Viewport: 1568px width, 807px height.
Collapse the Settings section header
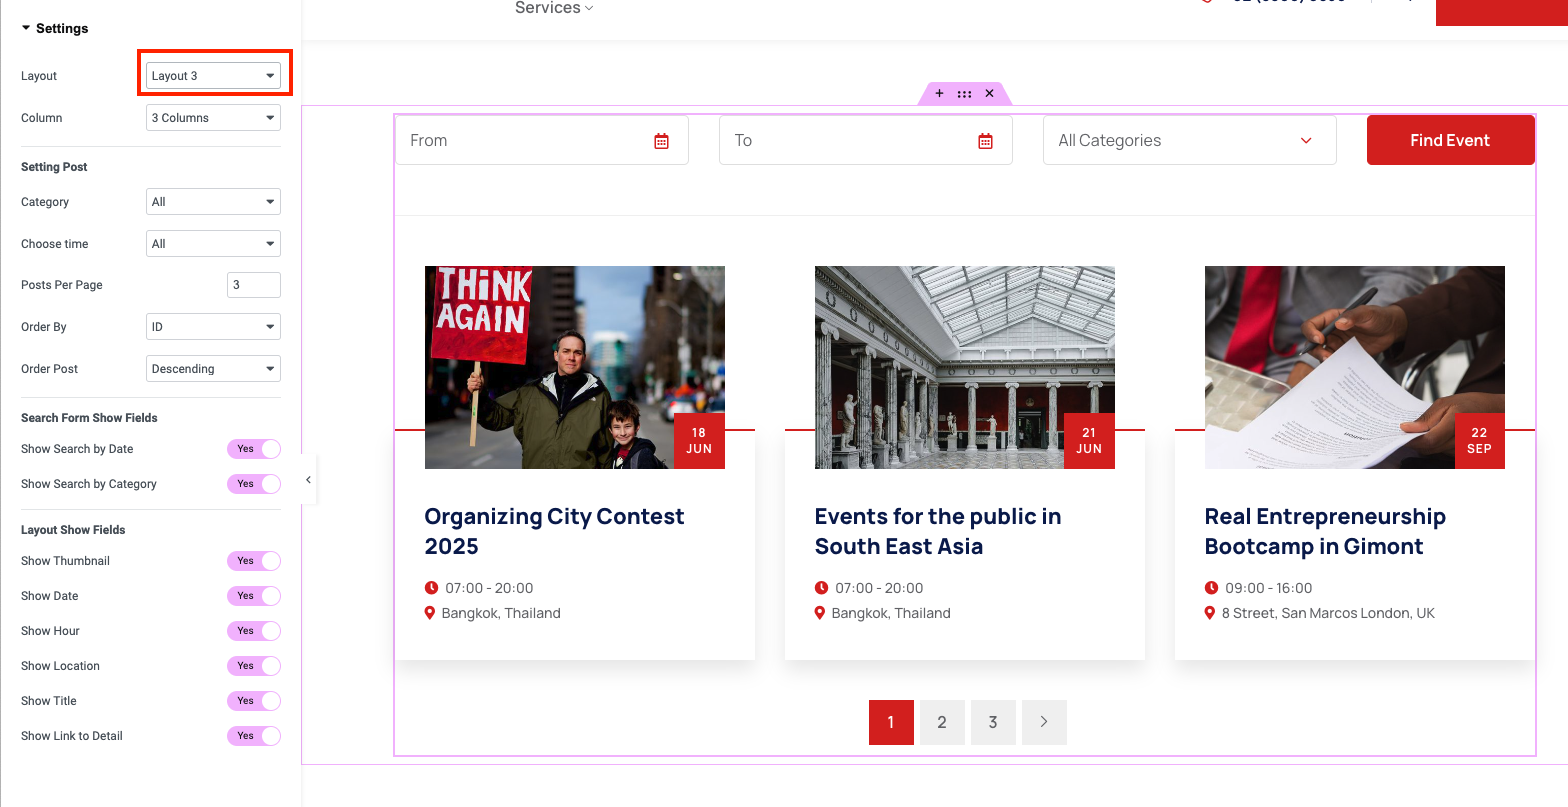click(55, 28)
